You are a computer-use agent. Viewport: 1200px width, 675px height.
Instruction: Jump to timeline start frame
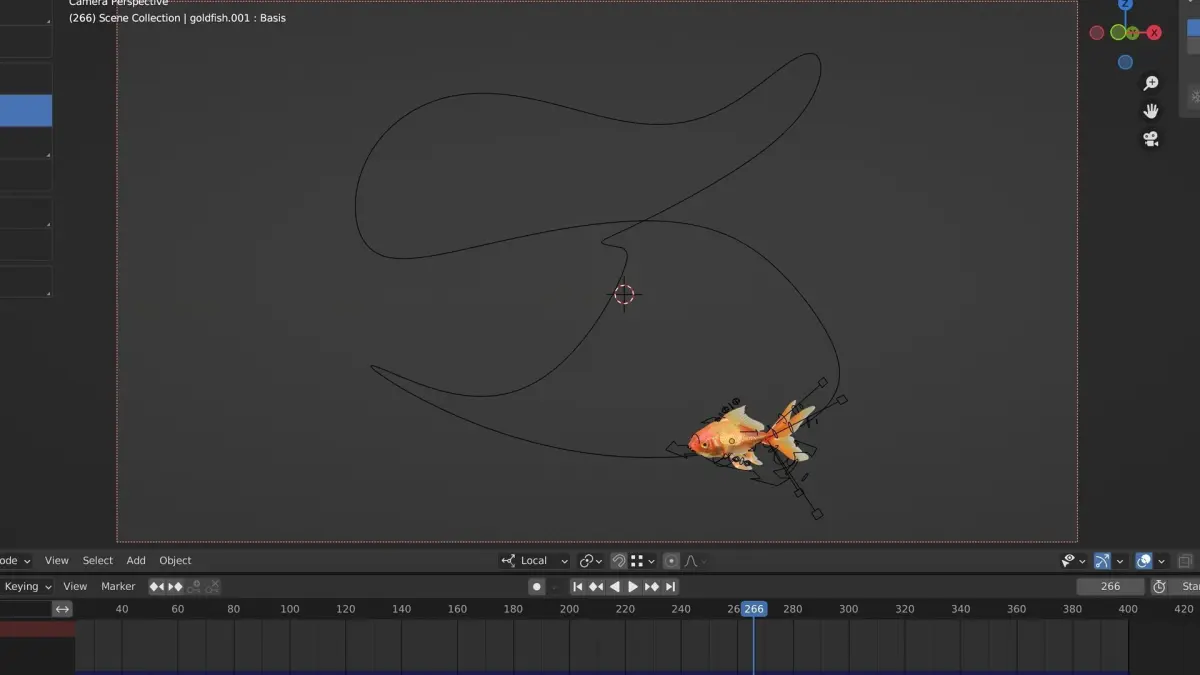[x=577, y=587]
